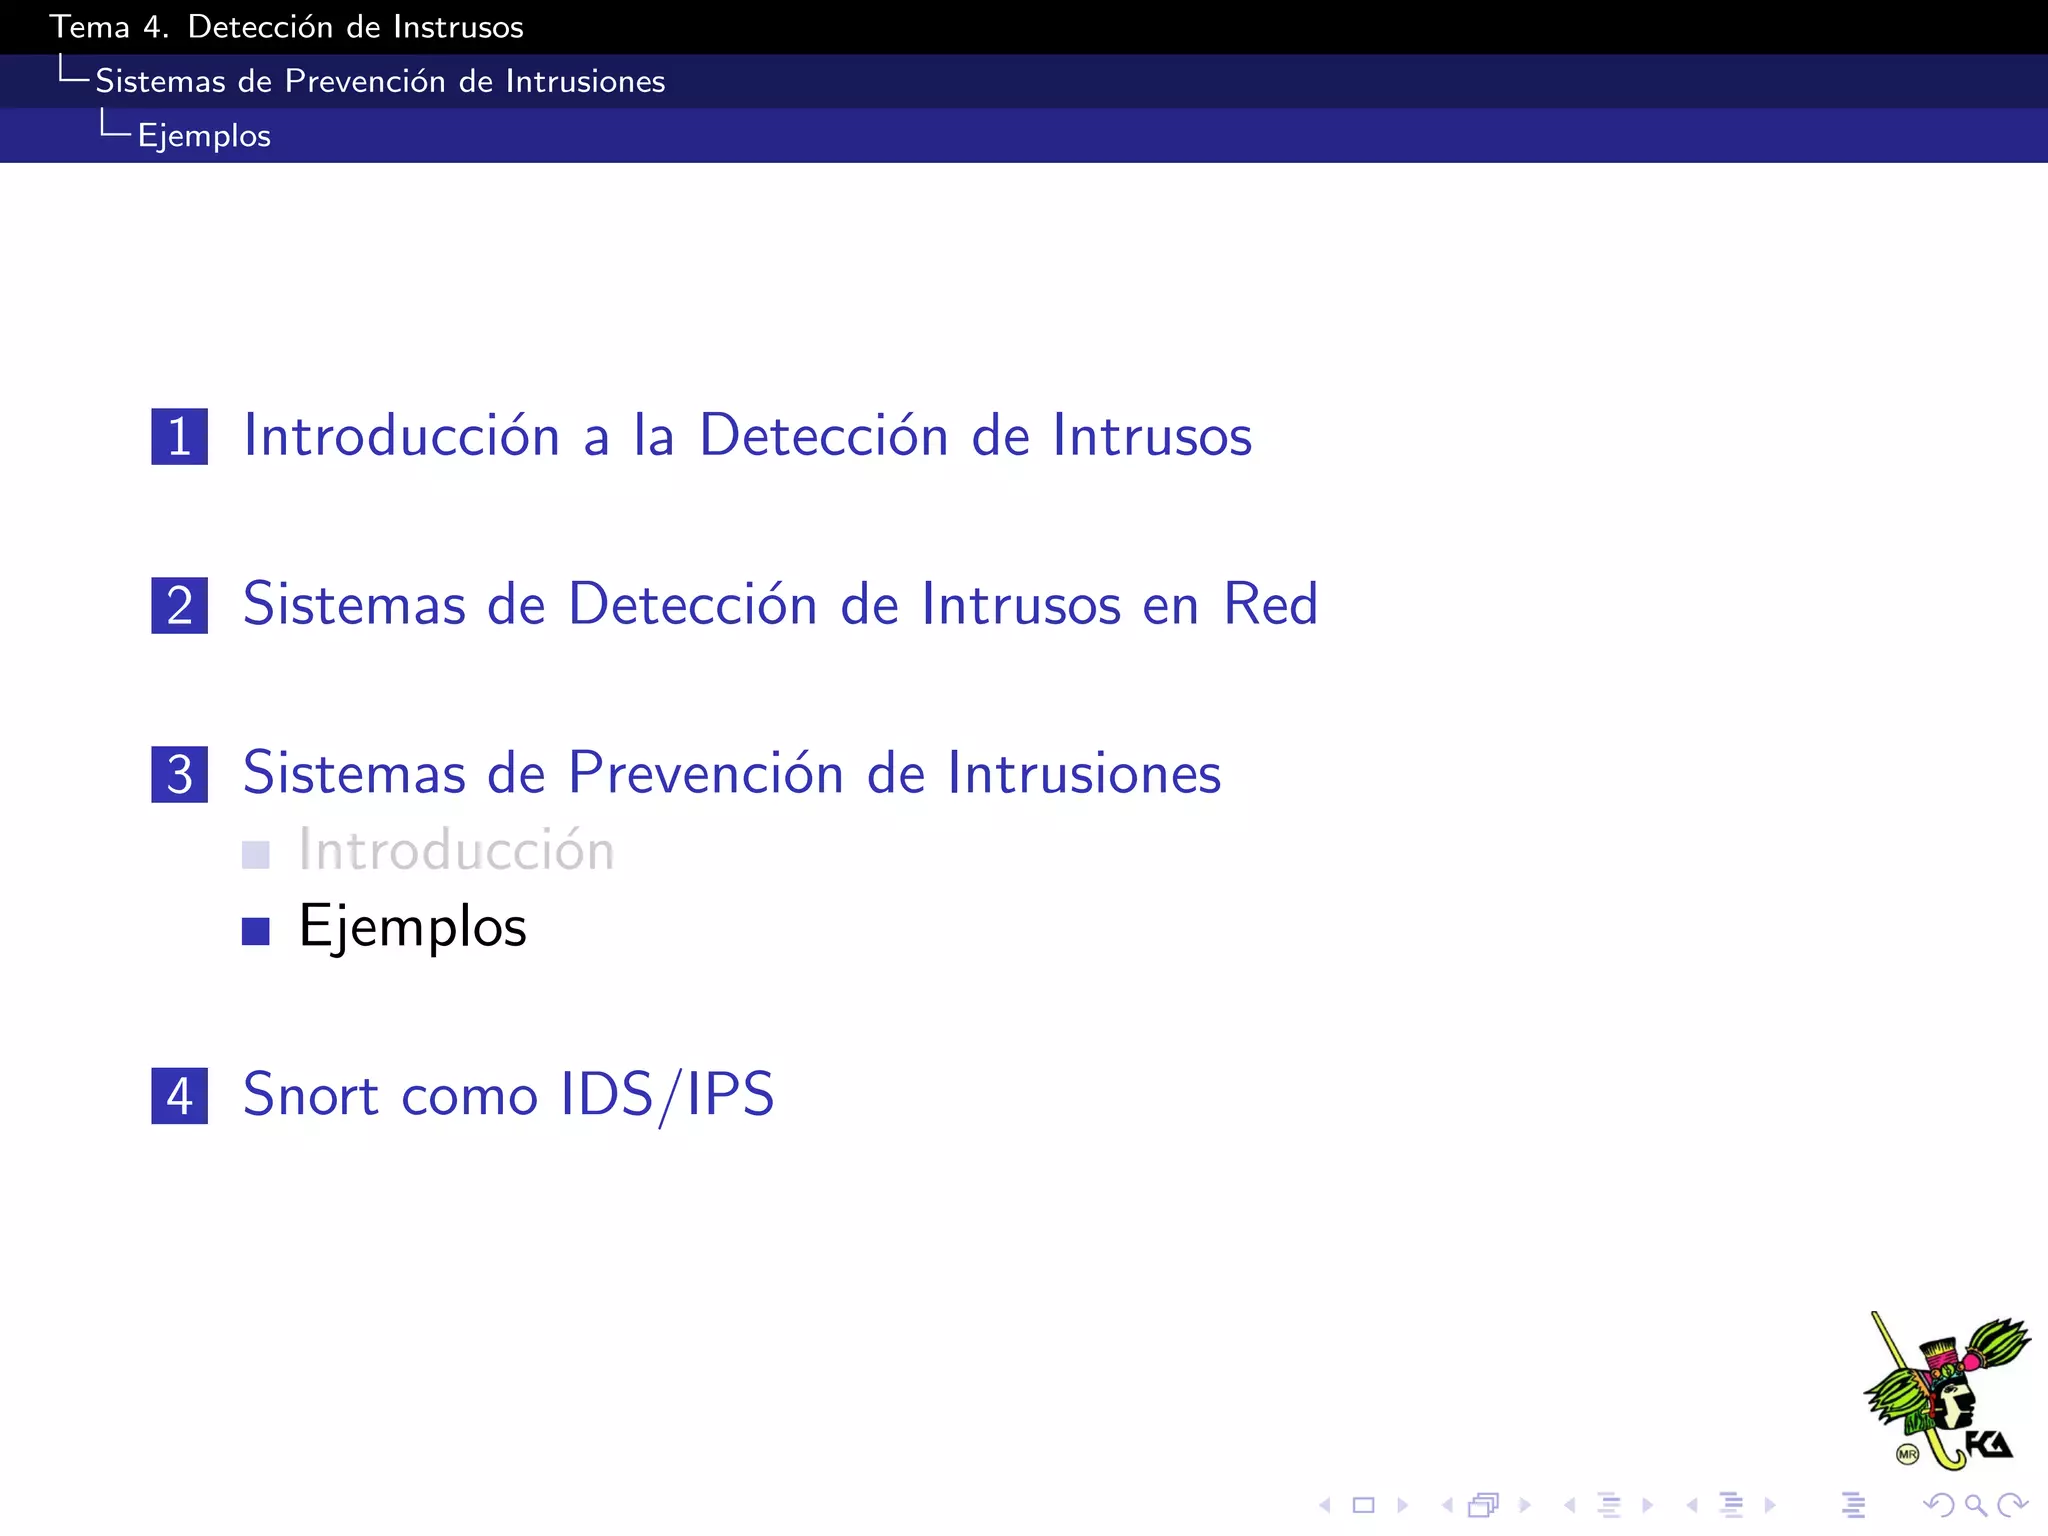Go to next slide arrow
This screenshot has width=2048, height=1536.
1402,1505
